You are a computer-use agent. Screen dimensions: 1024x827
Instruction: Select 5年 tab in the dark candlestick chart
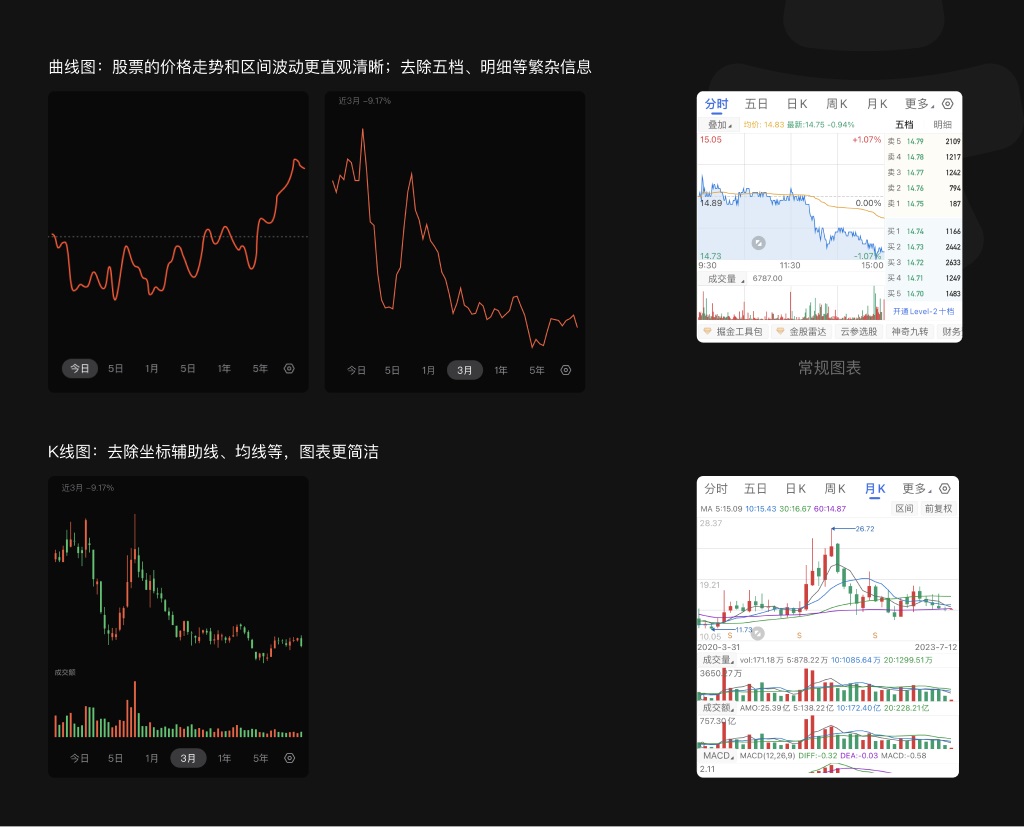pos(261,758)
